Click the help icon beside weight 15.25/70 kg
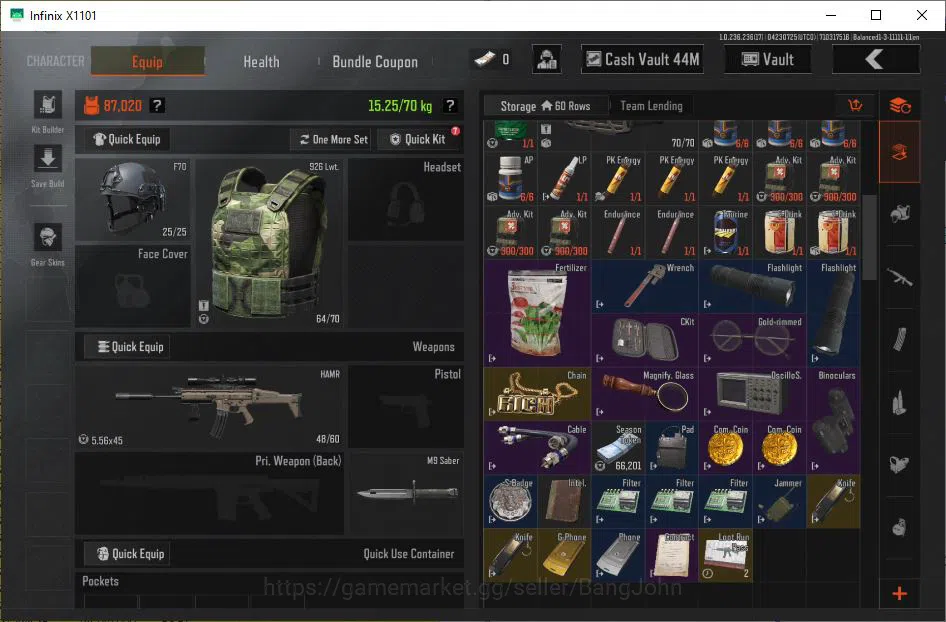The height and width of the screenshot is (622, 946). point(449,106)
